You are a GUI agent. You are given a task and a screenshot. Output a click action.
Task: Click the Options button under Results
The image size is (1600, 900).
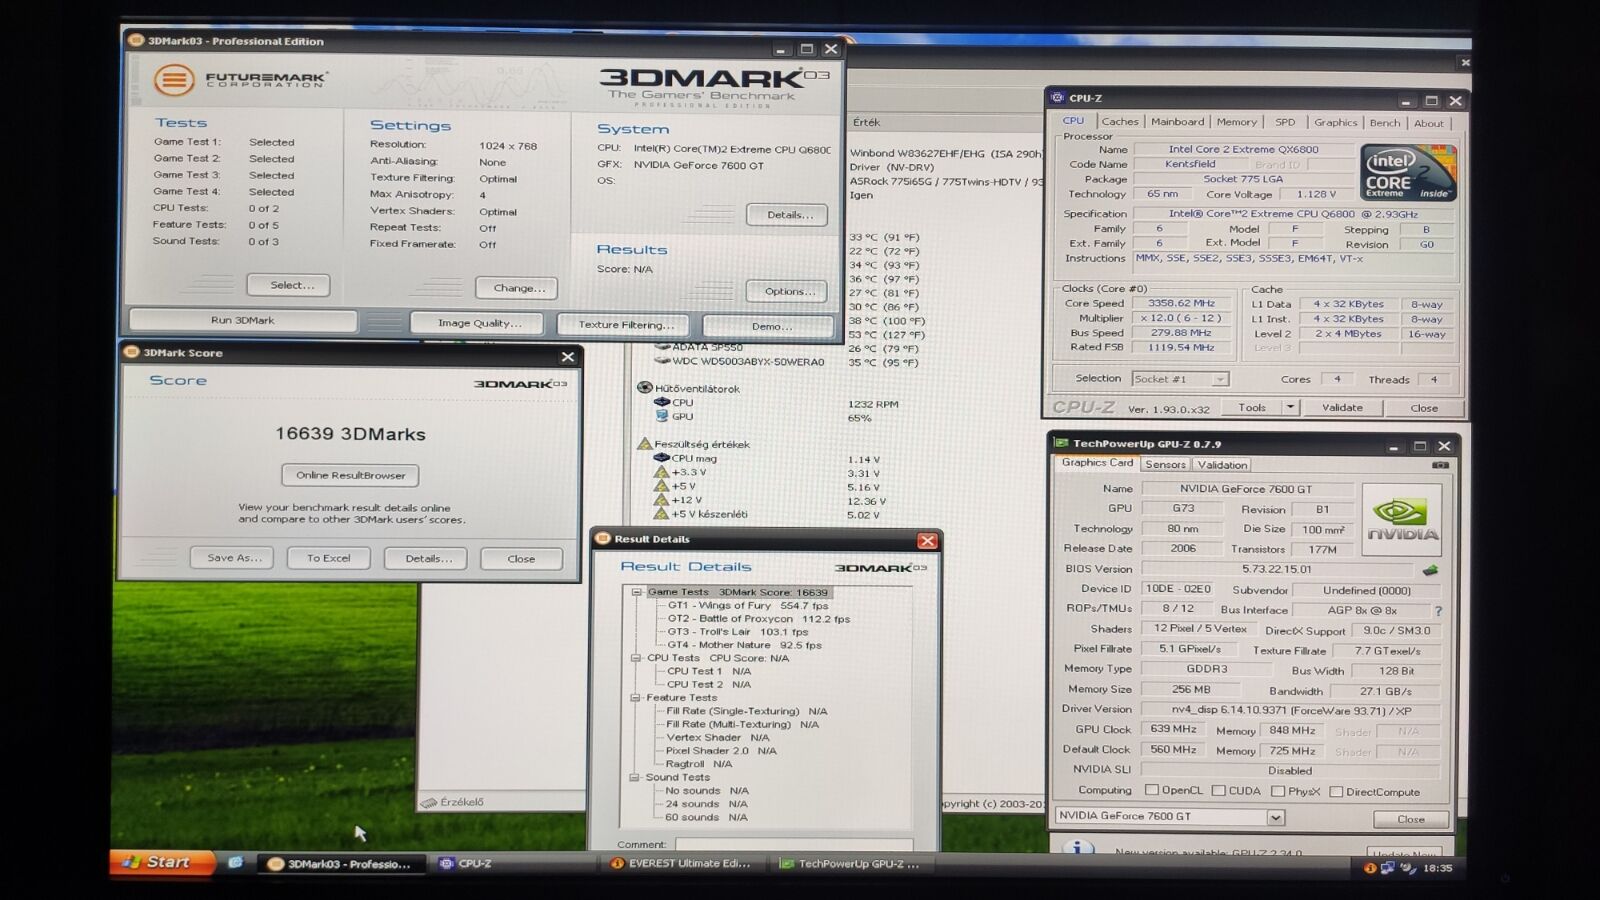point(788,291)
